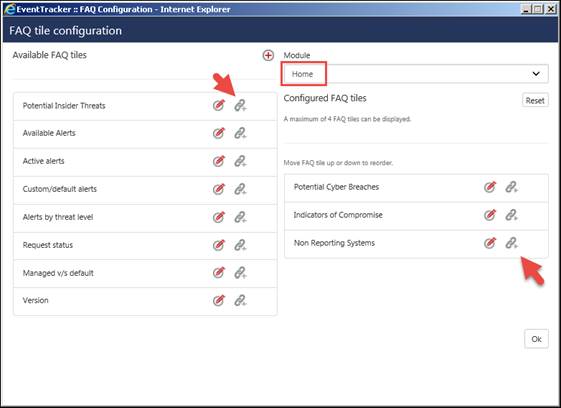
Task: Link the Alerts by threat level tile
Action: click(240, 217)
